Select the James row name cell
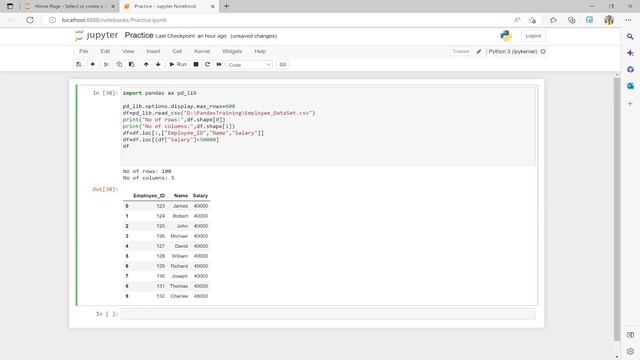Screen dimensions: 640x360 tap(180, 206)
